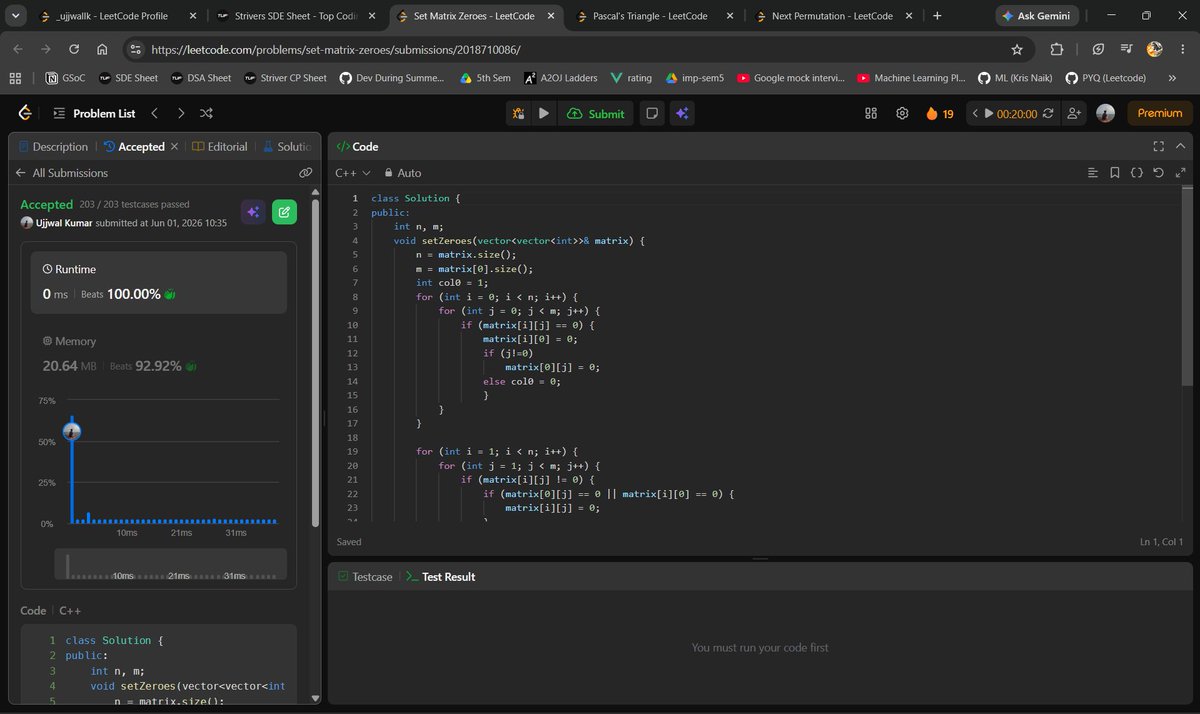The image size is (1200, 714).
Task: Open the A2OJ Ladders bookmark
Action: point(561,78)
